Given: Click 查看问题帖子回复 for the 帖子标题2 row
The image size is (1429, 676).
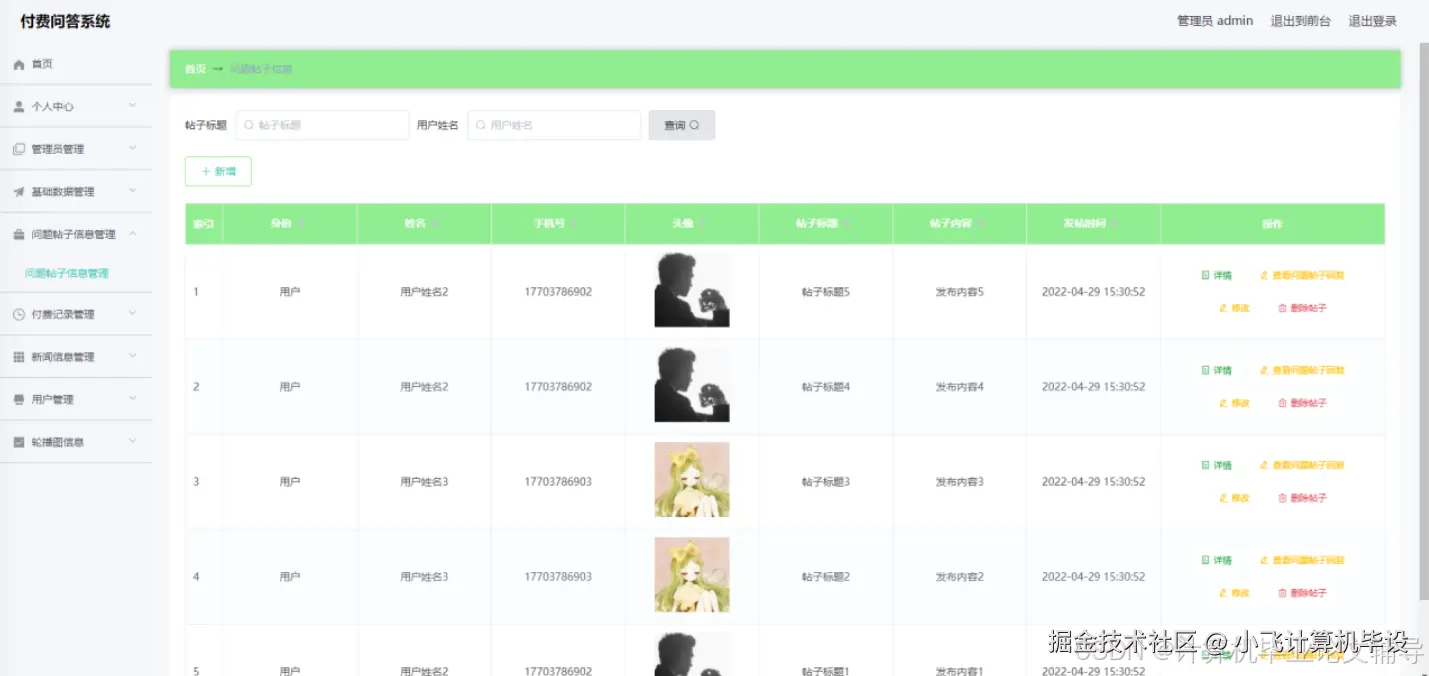Looking at the screenshot, I should [1302, 560].
